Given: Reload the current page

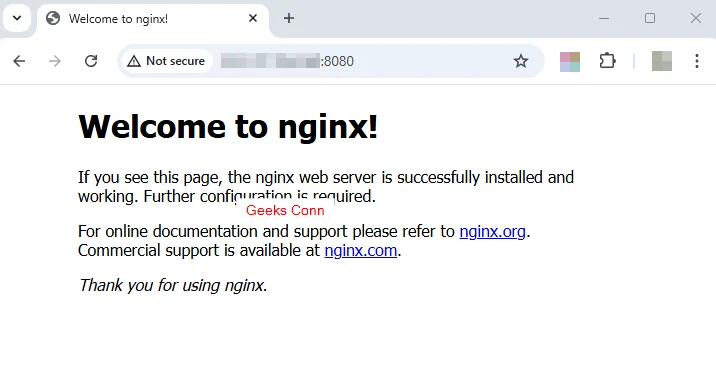Looking at the screenshot, I should click(x=91, y=61).
